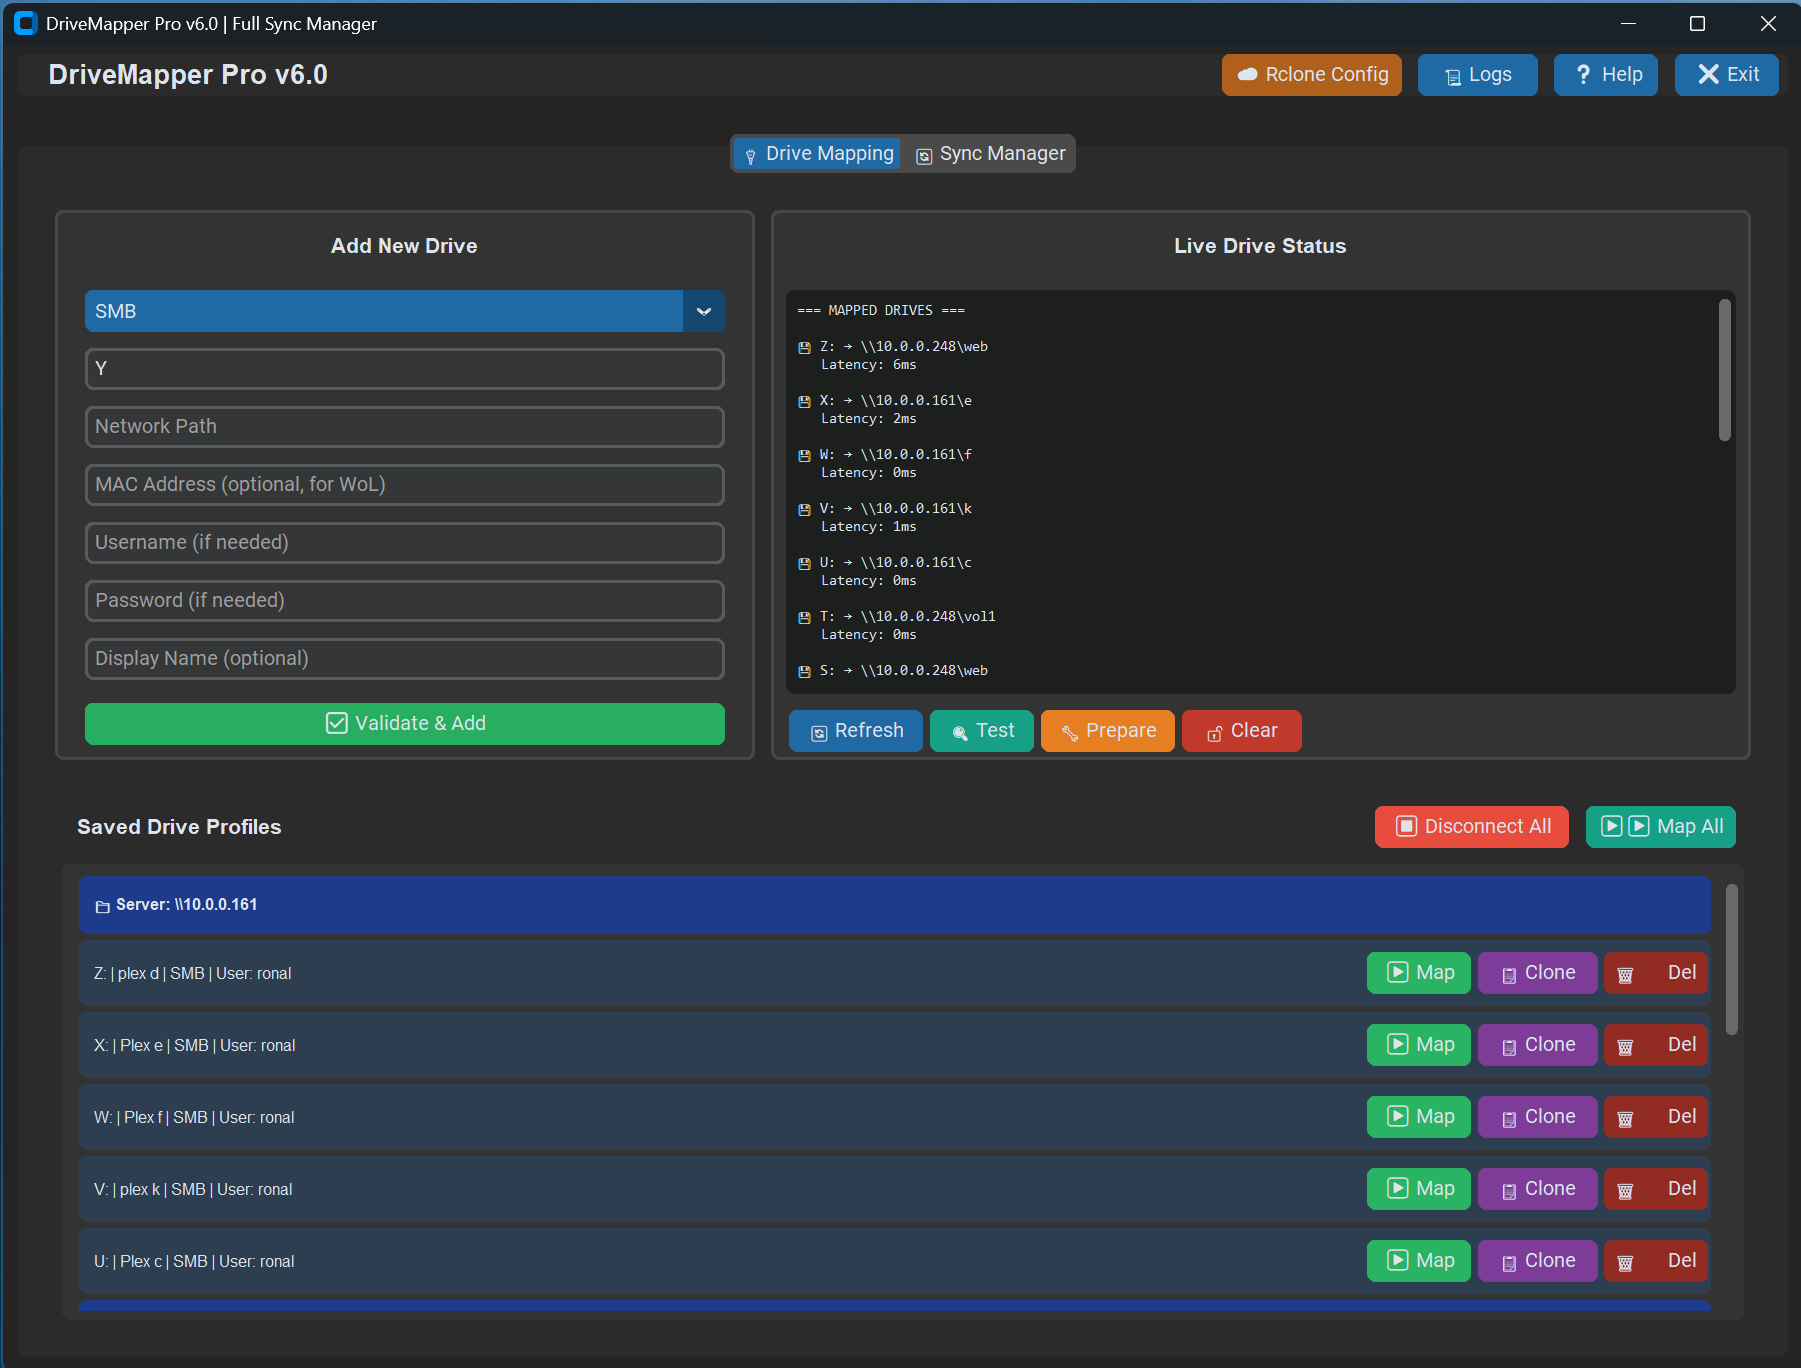The width and height of the screenshot is (1801, 1368).
Task: Click the 'Latency: 6ms' text
Action: tap(868, 365)
